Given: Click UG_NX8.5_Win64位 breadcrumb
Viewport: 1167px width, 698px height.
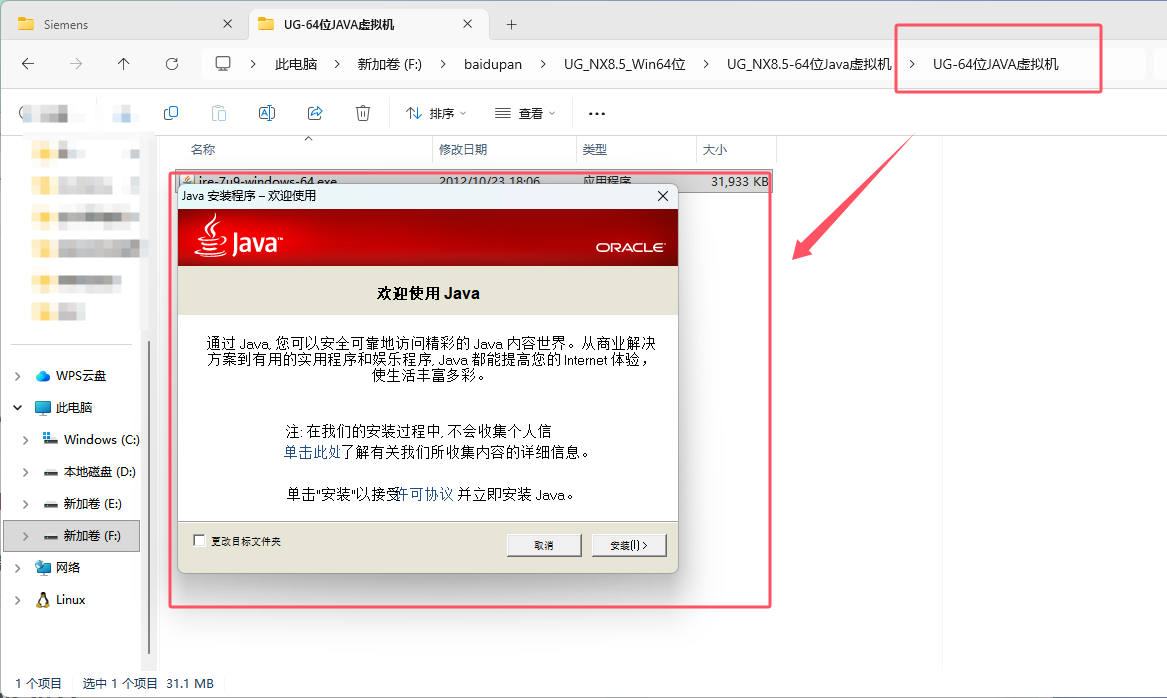Looking at the screenshot, I should (x=624, y=64).
